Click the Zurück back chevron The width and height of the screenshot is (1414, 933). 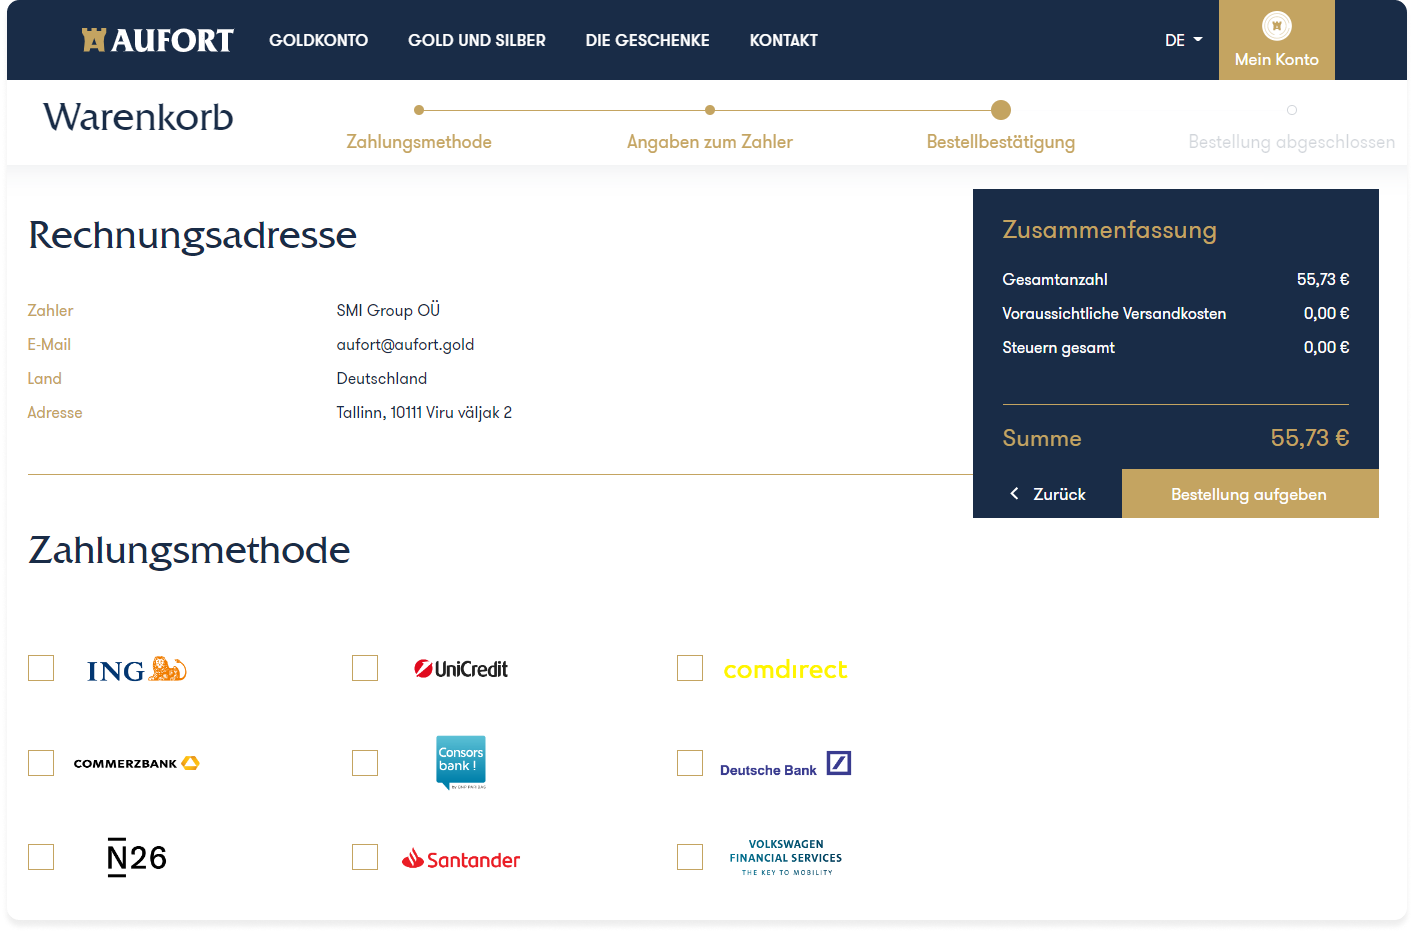(1015, 494)
